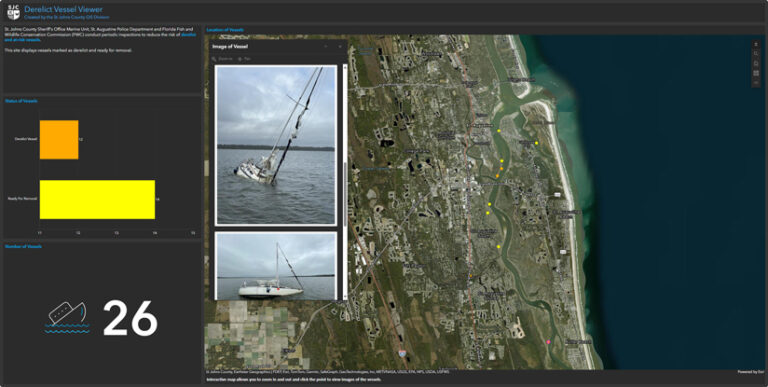Collapse the Image of Vessel popup

click(326, 47)
